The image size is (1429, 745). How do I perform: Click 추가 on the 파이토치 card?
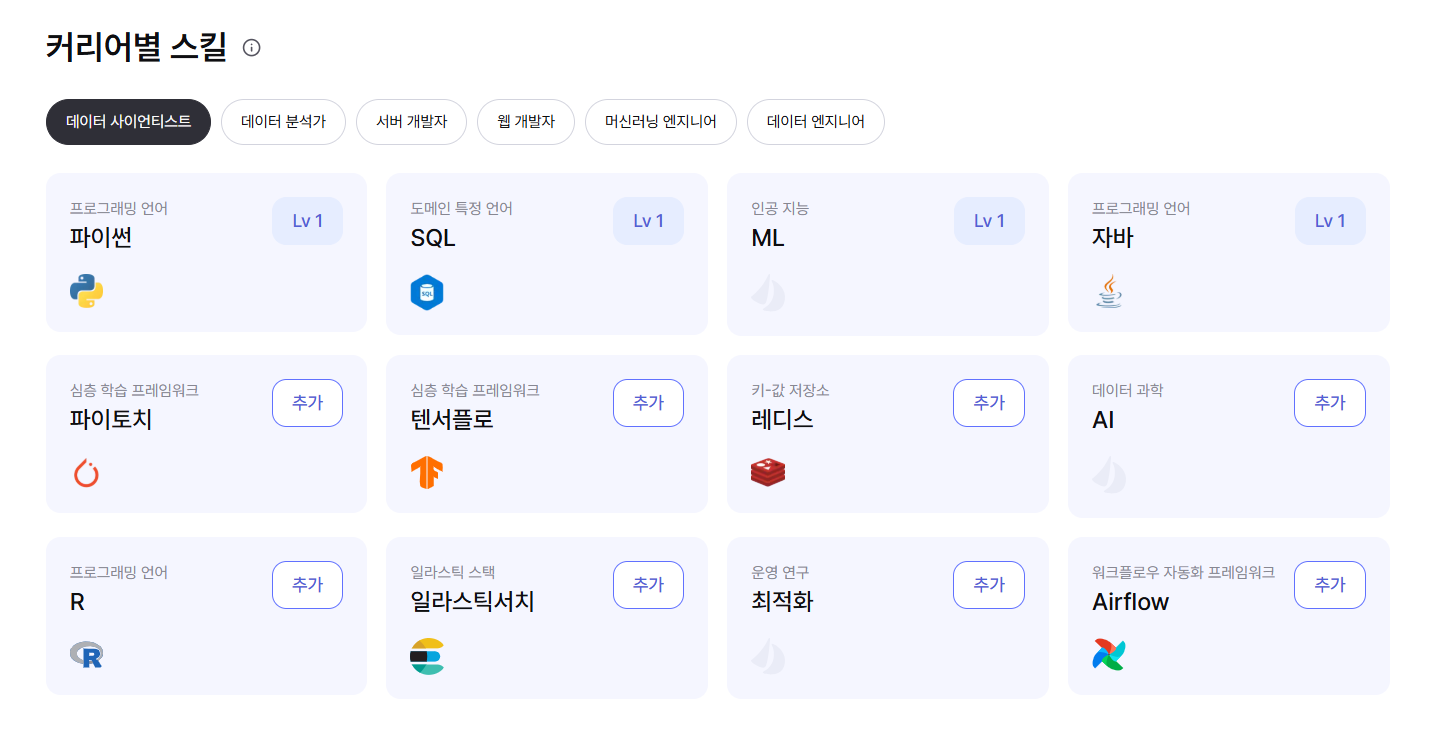307,403
